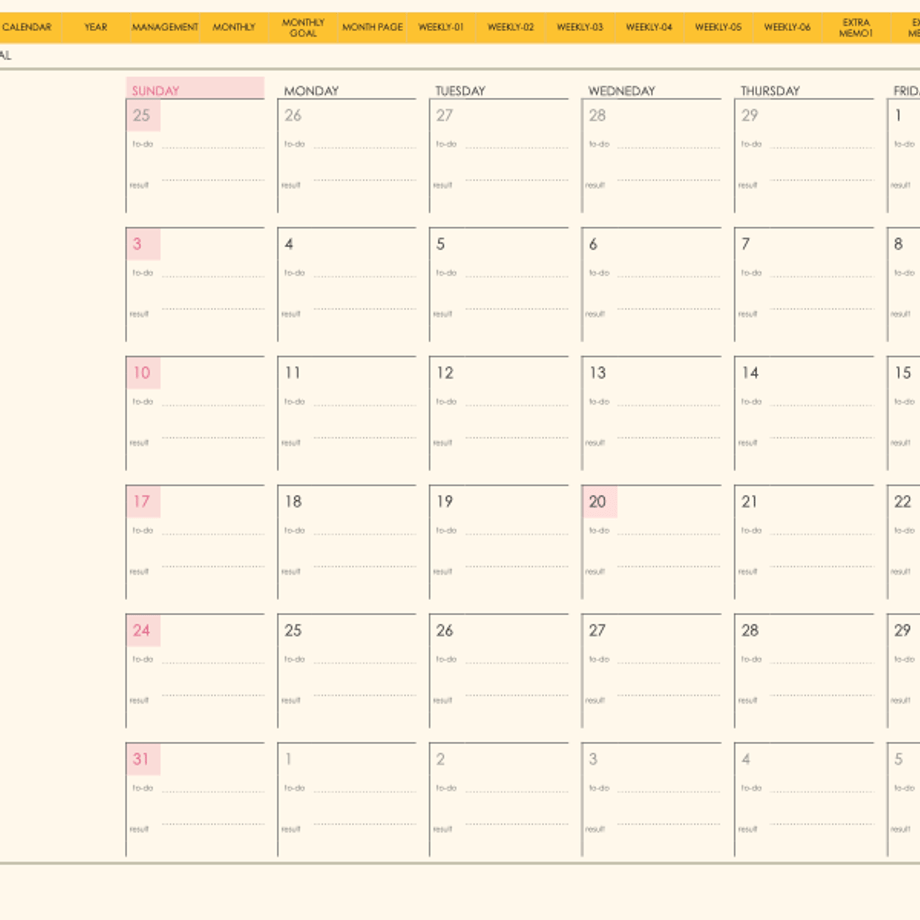The height and width of the screenshot is (920, 920).
Task: Click the to-do line for day 6
Action: [669, 276]
